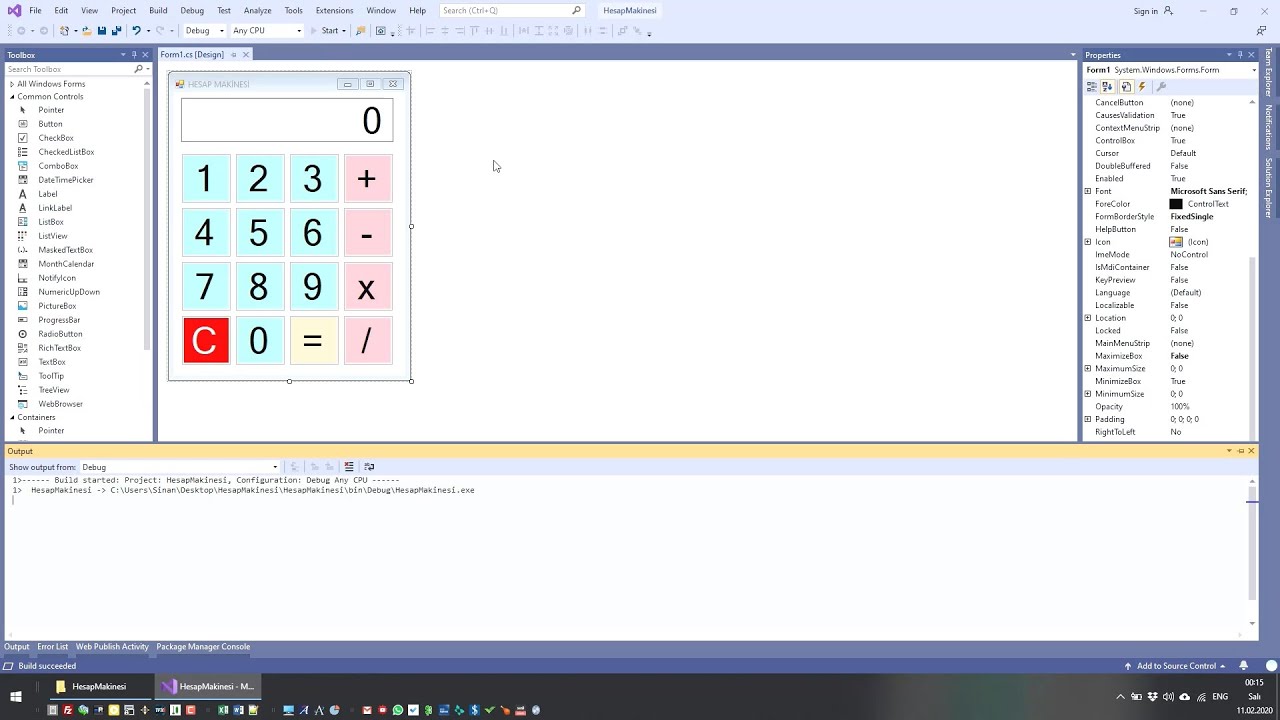Click the Open File toolbar icon
The height and width of the screenshot is (720, 1280).
click(86, 31)
